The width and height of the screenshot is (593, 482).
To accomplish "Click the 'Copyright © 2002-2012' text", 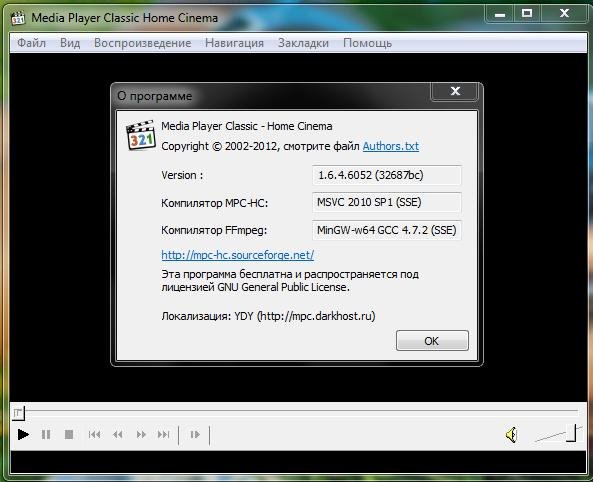I will click(x=220, y=146).
